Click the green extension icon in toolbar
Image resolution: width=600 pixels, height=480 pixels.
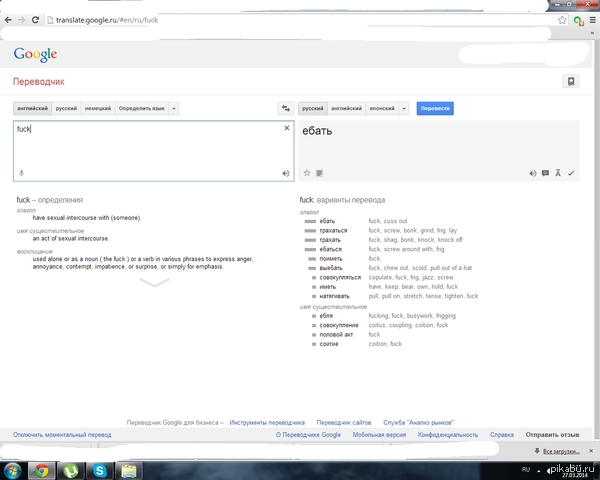pos(578,21)
